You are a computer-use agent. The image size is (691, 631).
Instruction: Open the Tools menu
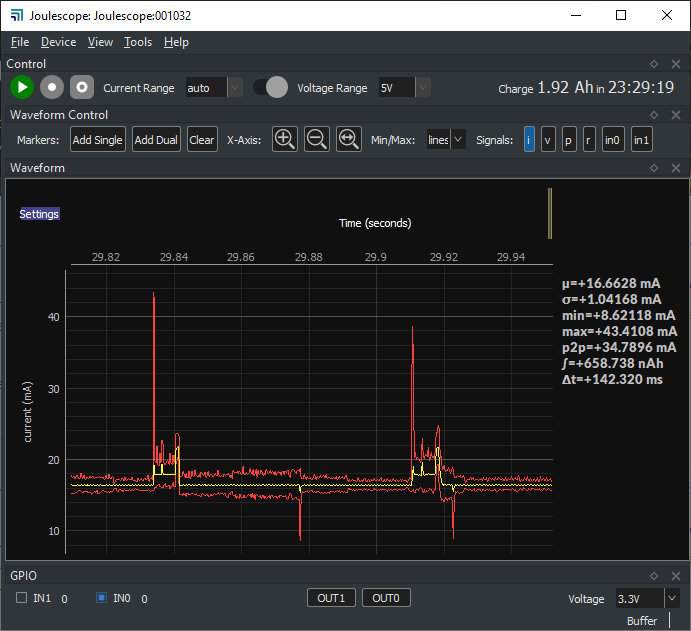coord(138,42)
